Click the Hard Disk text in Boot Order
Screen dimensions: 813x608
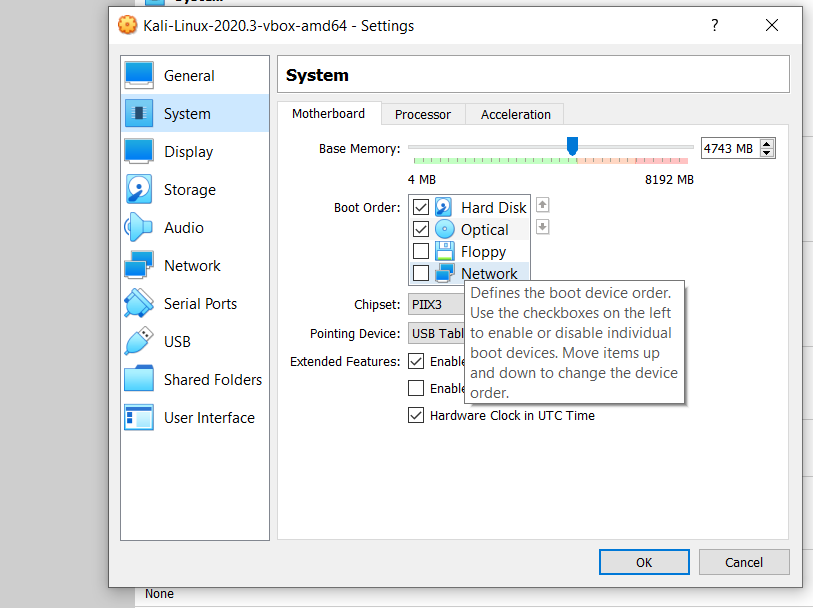point(494,207)
